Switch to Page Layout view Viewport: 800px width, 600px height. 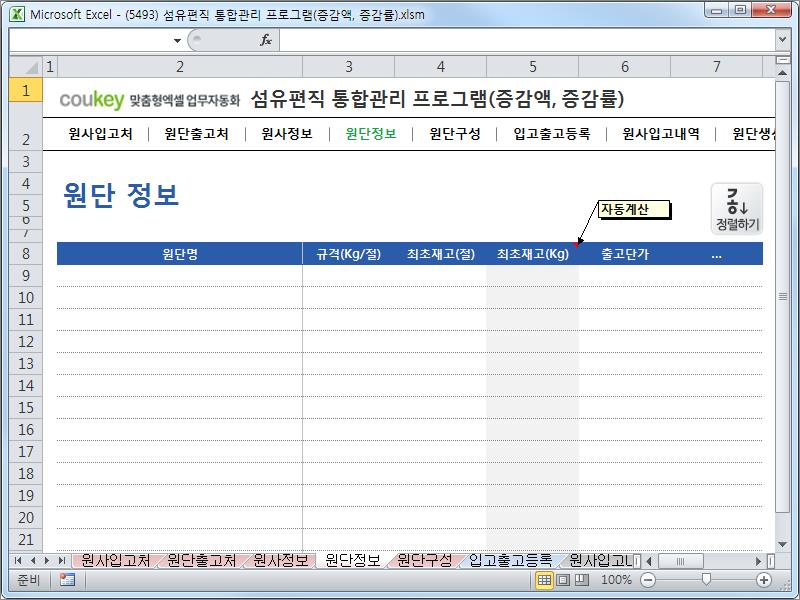click(x=563, y=580)
